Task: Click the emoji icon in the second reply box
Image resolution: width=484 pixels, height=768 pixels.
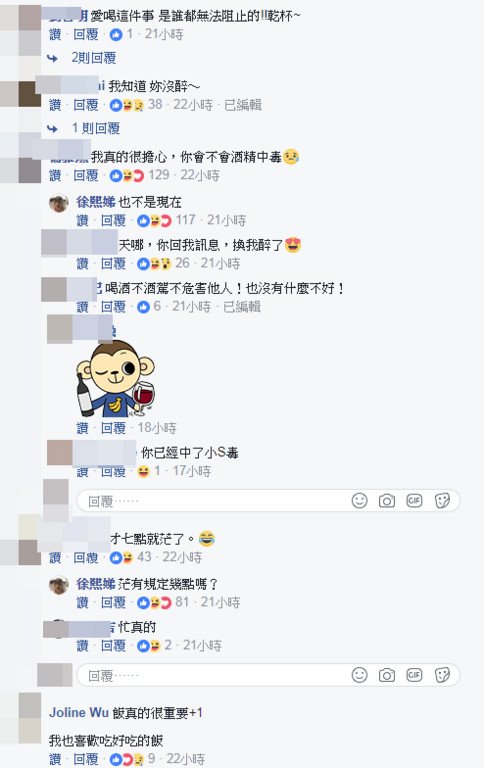Action: [360, 675]
